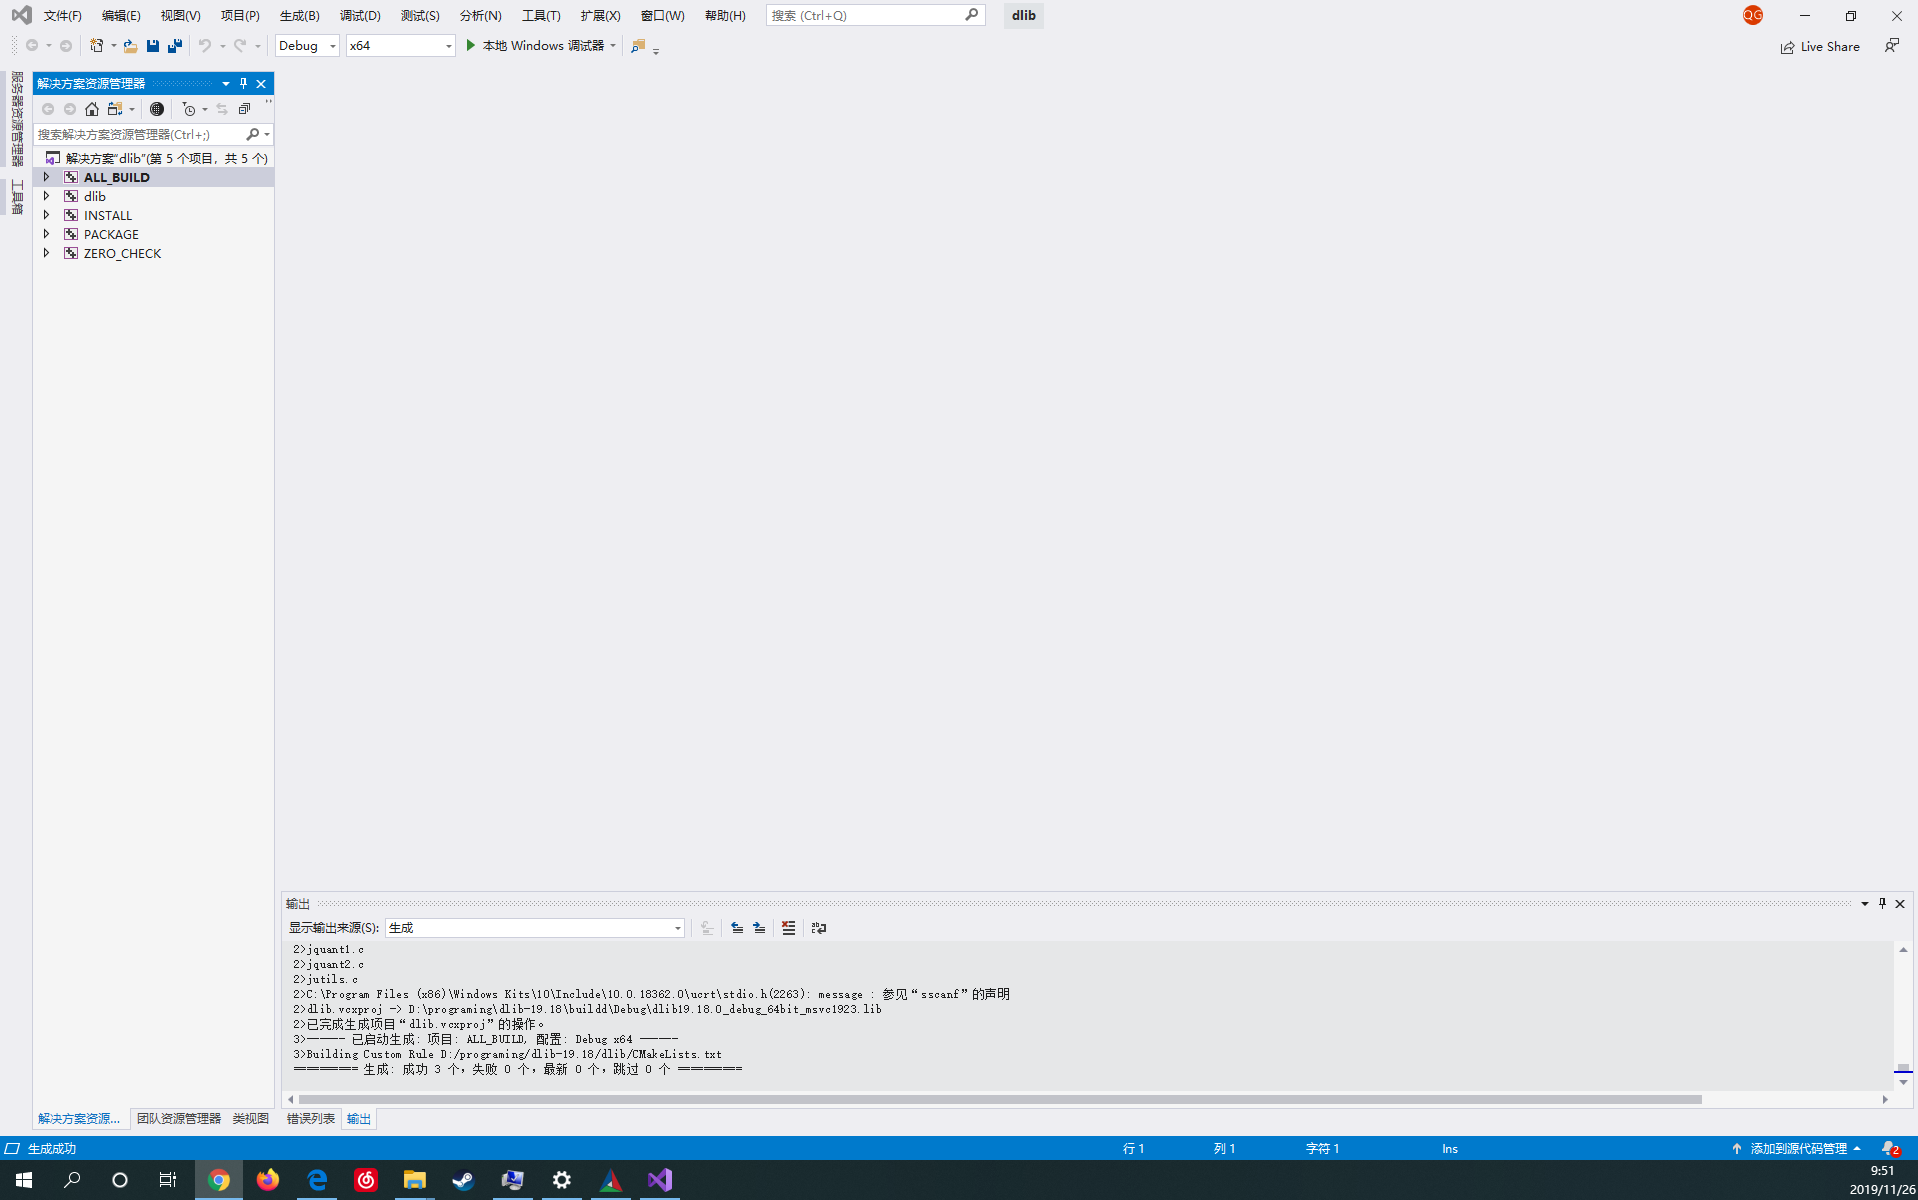Image resolution: width=1918 pixels, height=1200 pixels.
Task: Expand the ALL_BUILD project node
Action: tap(46, 176)
